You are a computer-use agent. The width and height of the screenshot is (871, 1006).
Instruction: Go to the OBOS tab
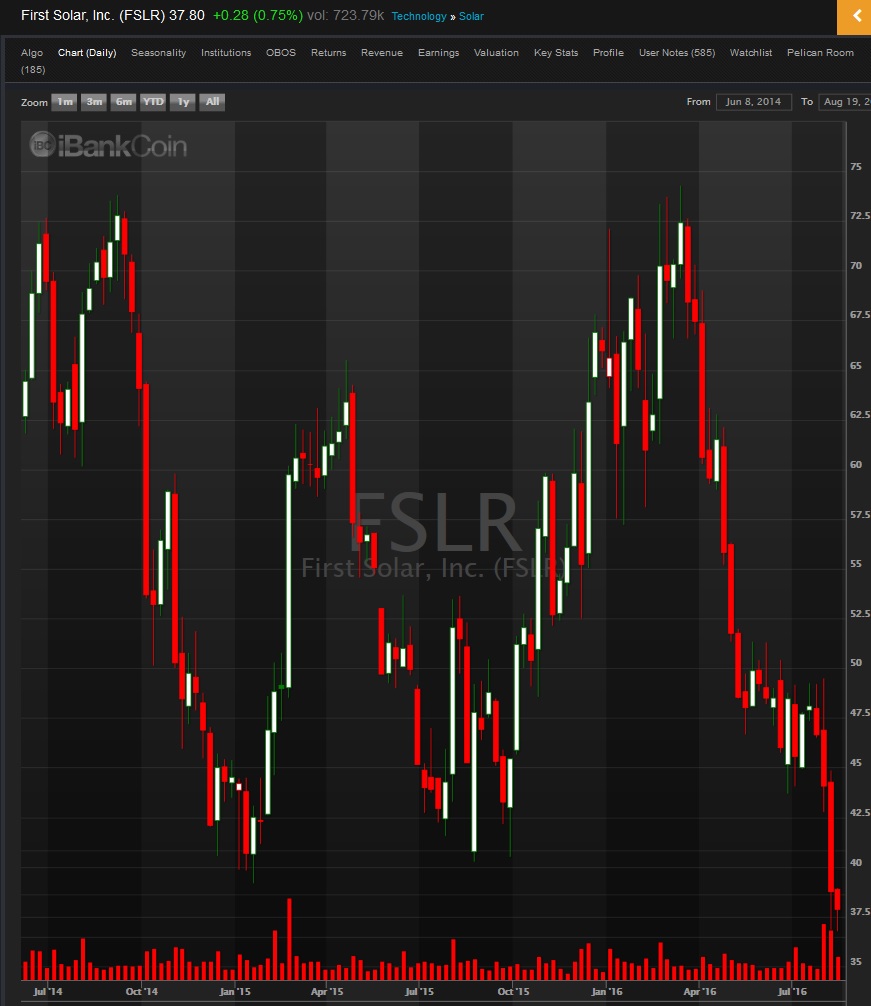tap(281, 53)
